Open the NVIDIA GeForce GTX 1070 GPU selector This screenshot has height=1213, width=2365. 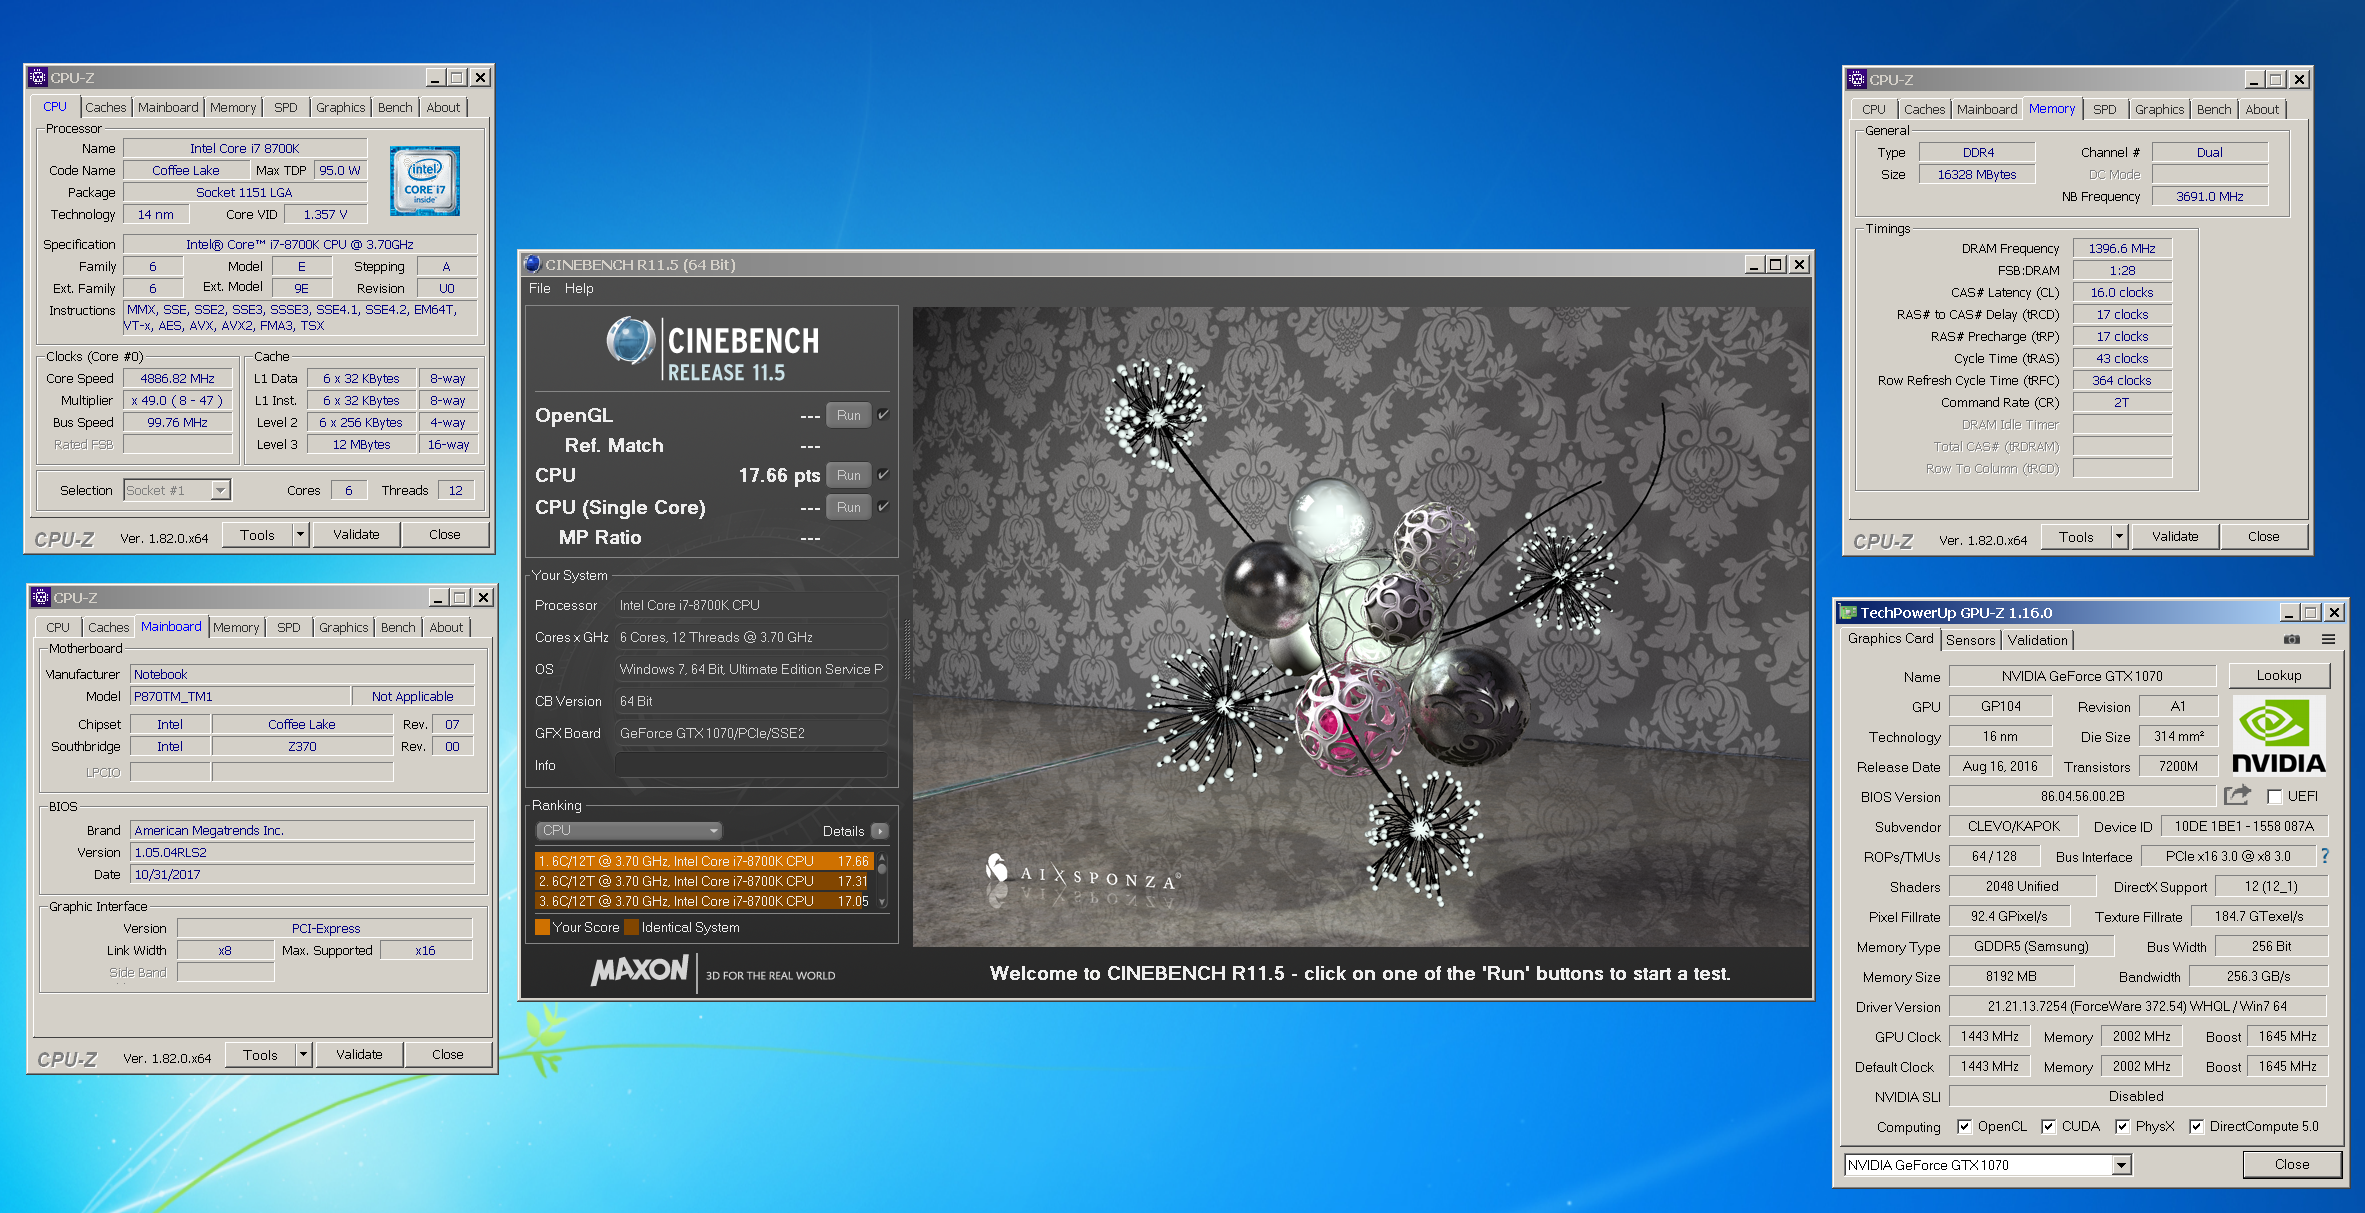click(2120, 1165)
